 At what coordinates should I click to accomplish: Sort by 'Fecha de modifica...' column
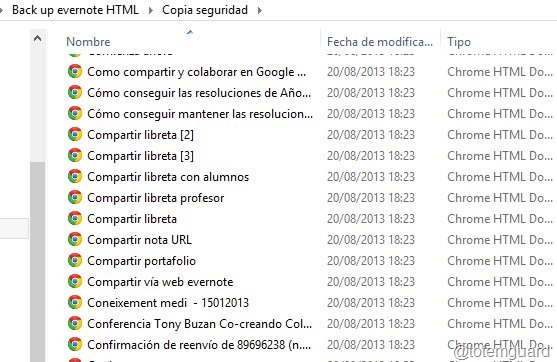click(x=380, y=42)
